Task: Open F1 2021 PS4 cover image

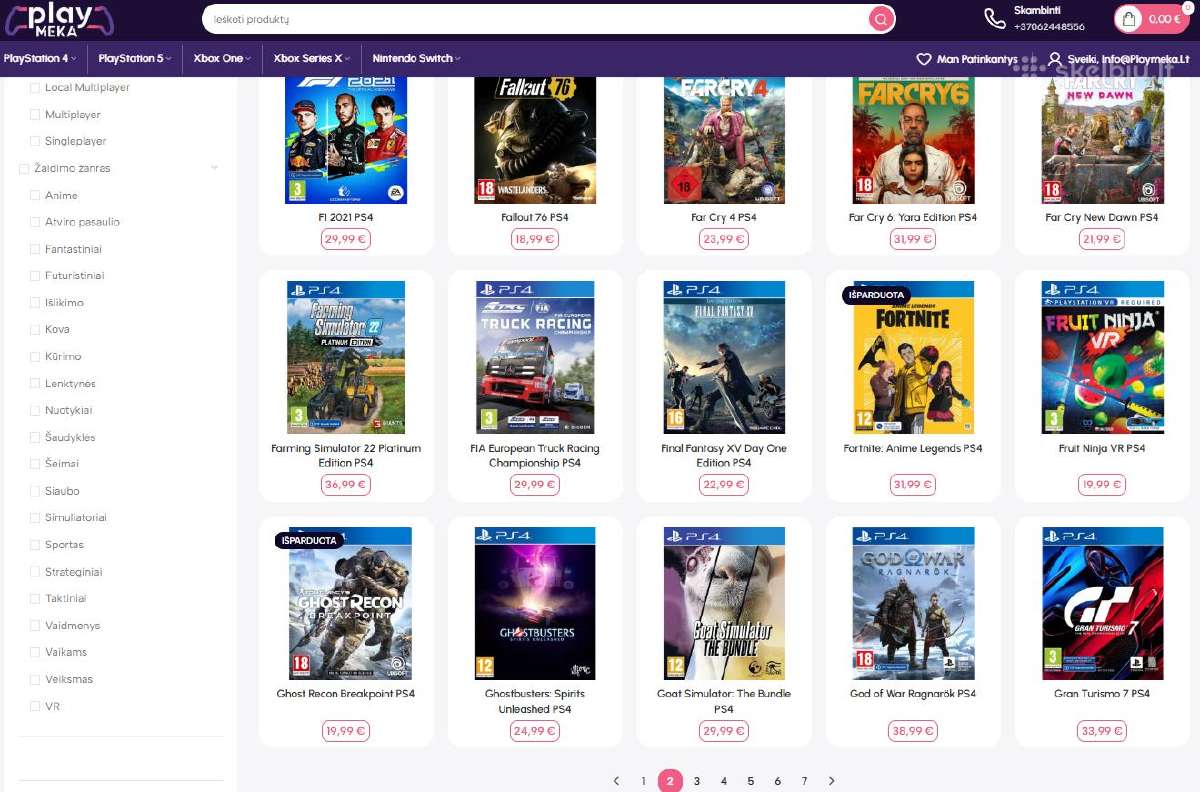Action: tap(346, 139)
